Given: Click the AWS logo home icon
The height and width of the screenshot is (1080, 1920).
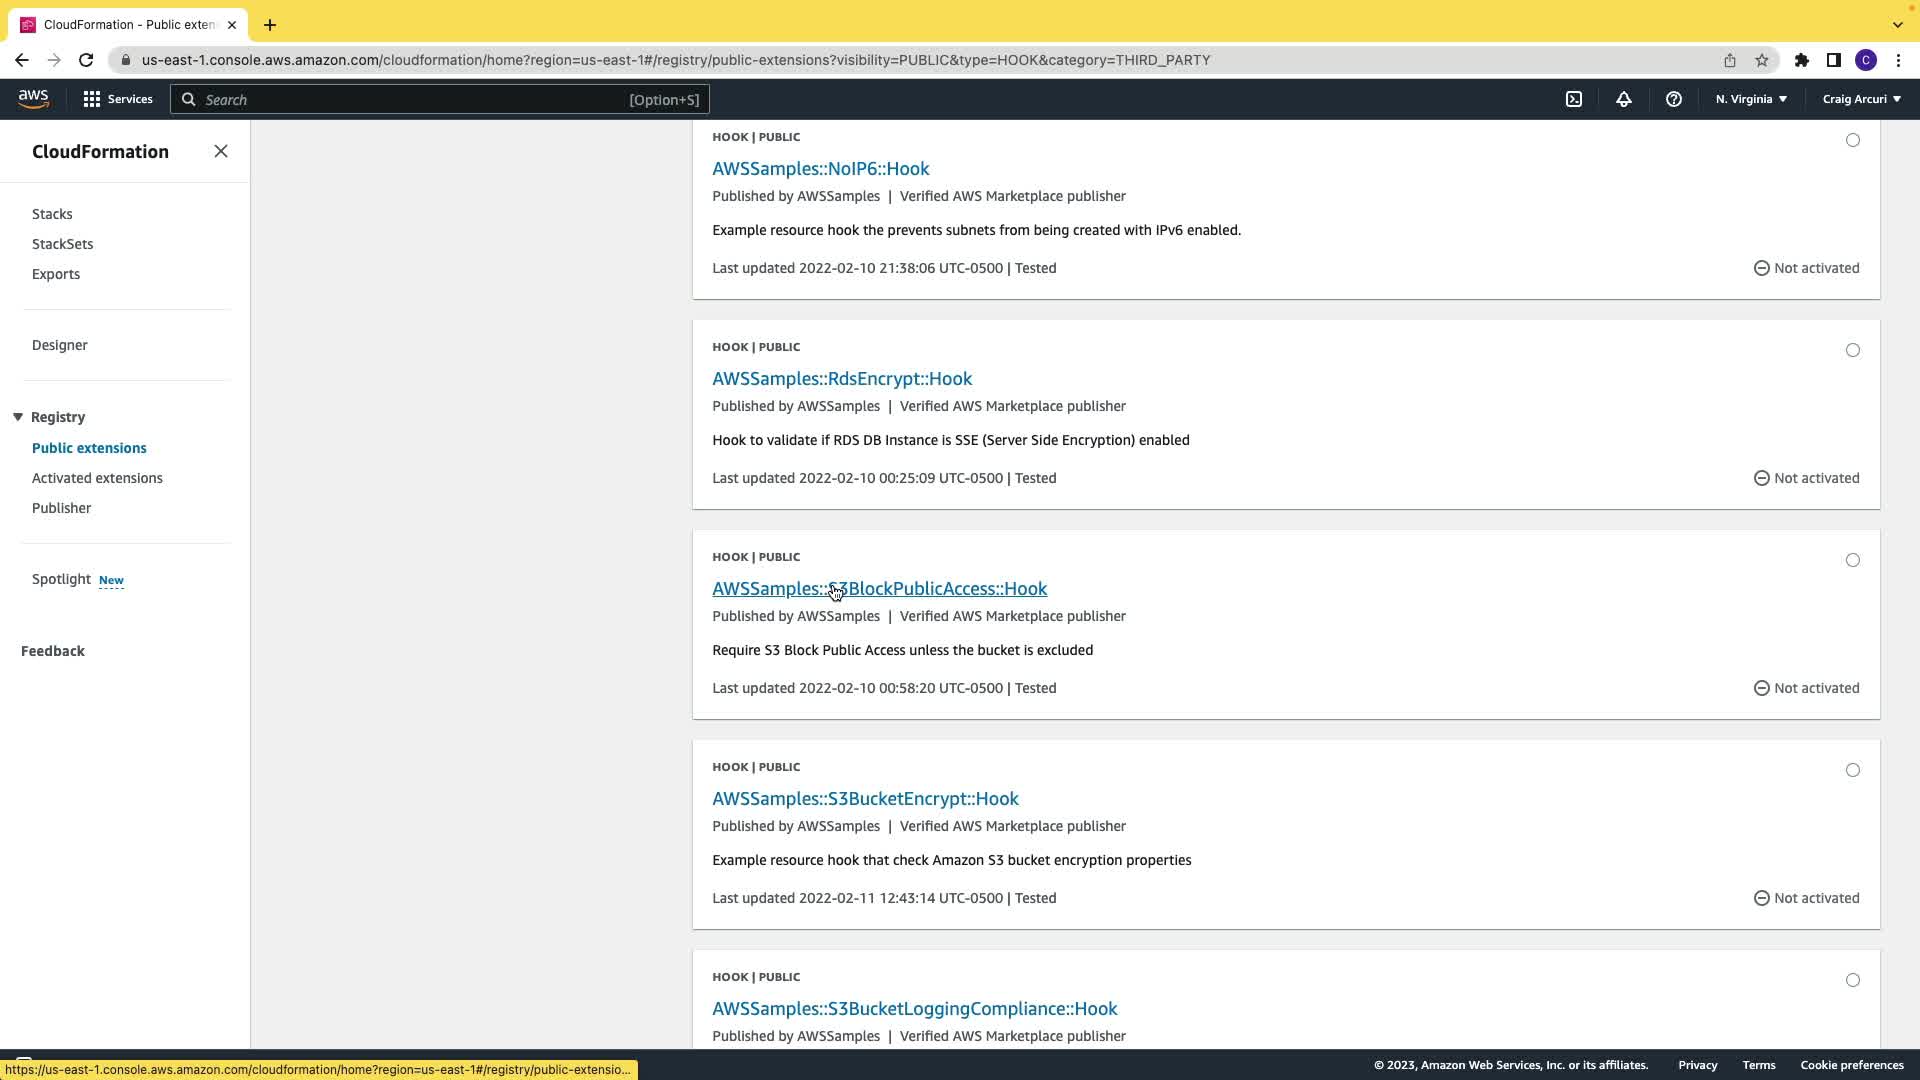Looking at the screenshot, I should 33,99.
